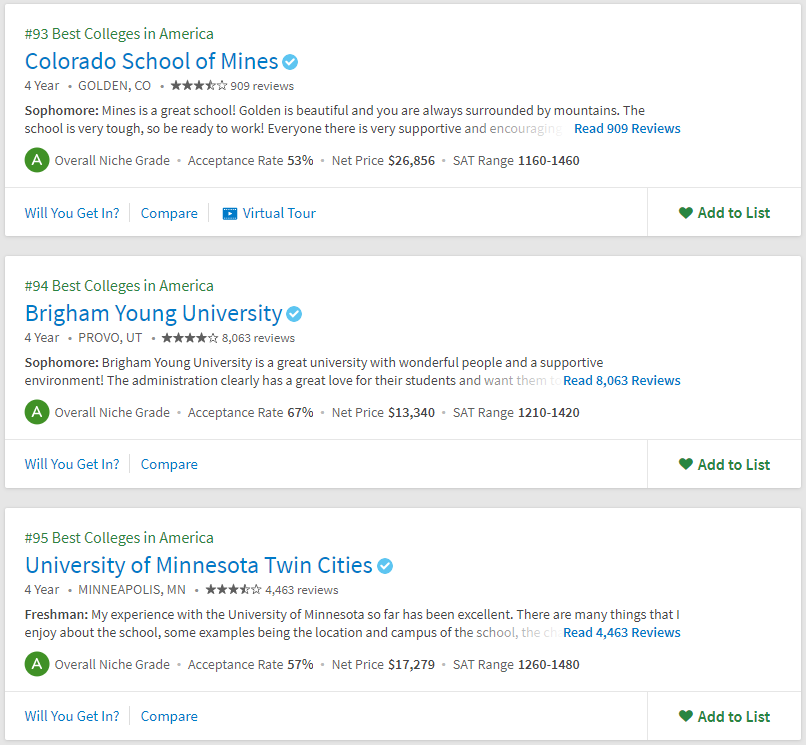Click Will You Get In? for University of Minnesota
Viewport: 806px width, 745px height.
(72, 716)
